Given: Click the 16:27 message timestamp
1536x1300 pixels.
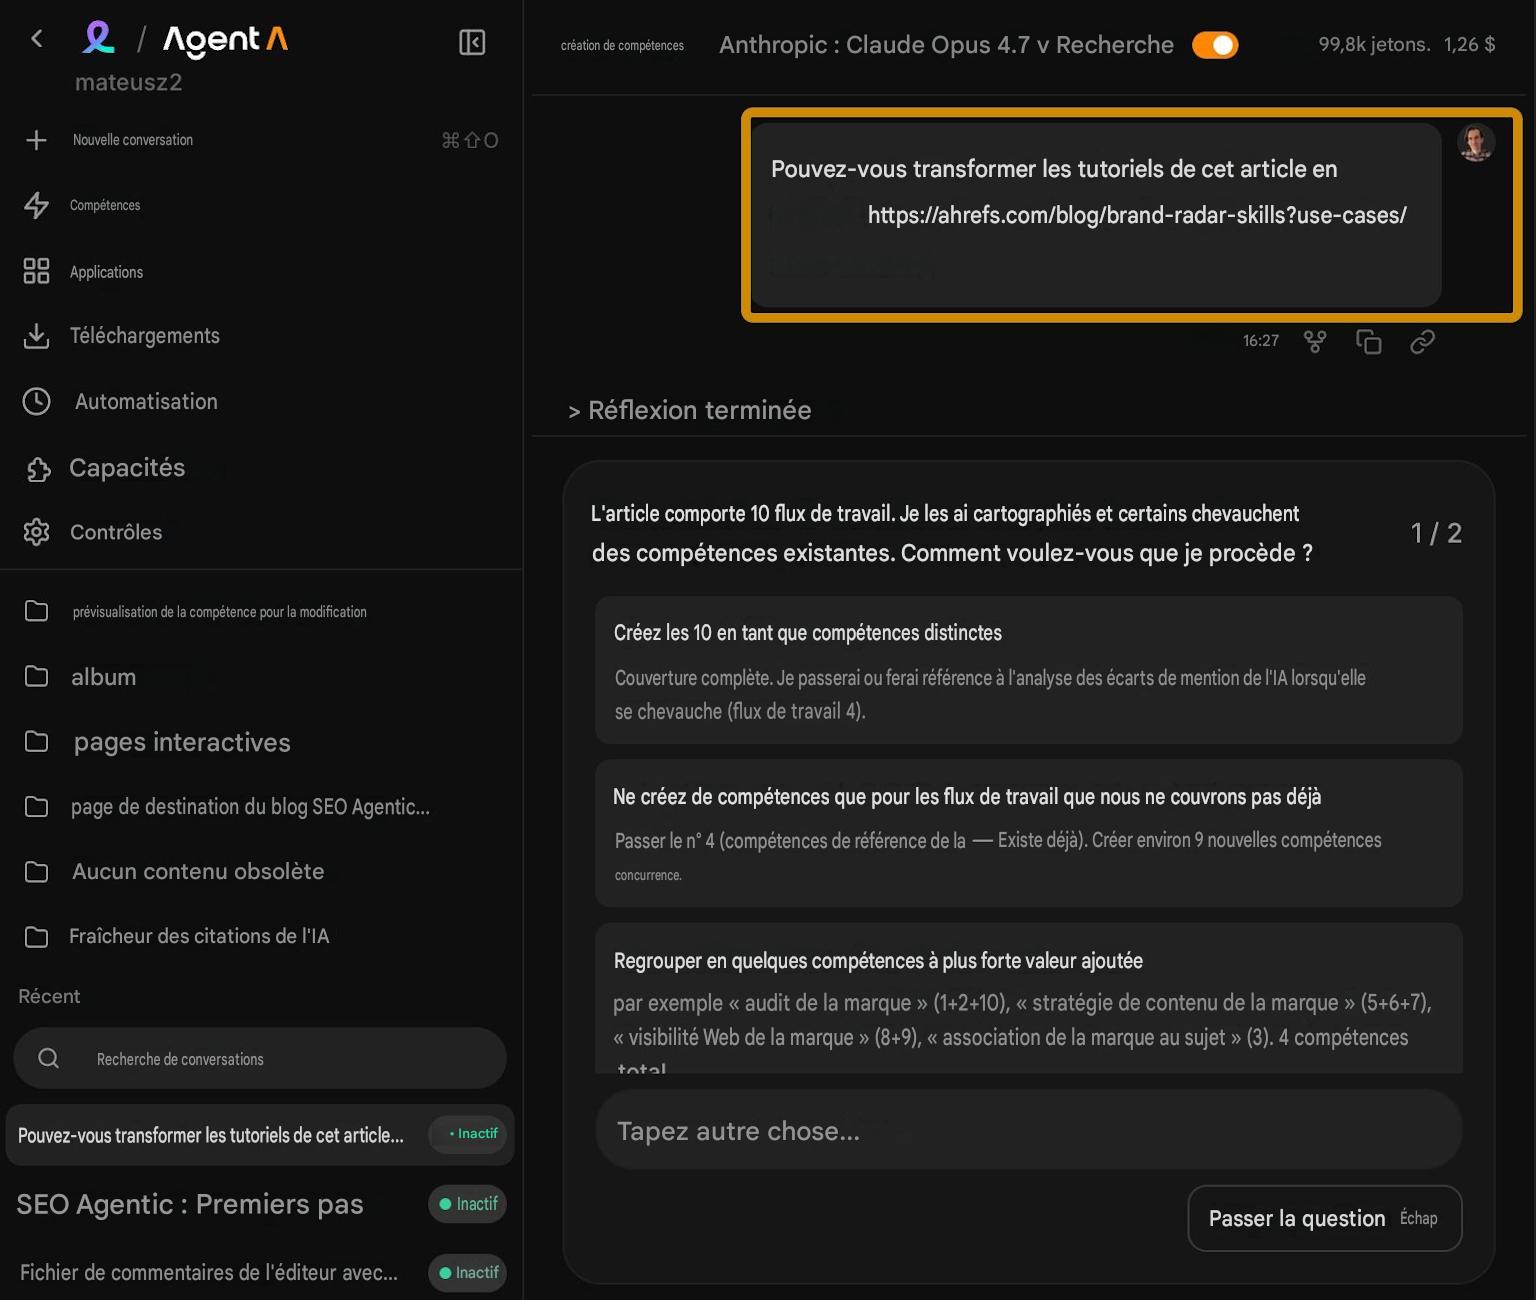Looking at the screenshot, I should click(1261, 341).
